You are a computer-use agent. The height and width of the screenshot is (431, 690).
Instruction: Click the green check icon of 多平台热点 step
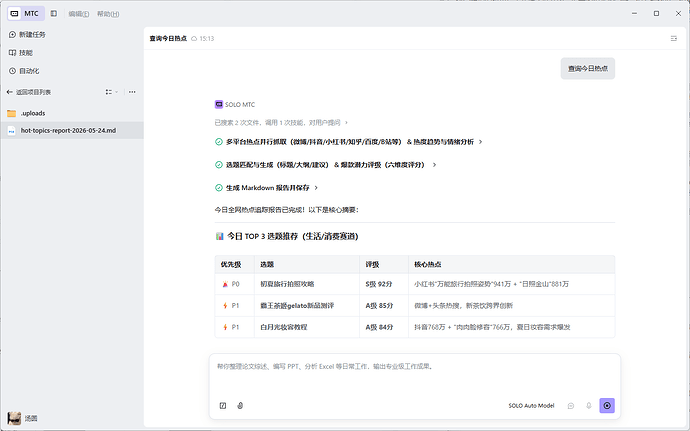[x=219, y=142]
